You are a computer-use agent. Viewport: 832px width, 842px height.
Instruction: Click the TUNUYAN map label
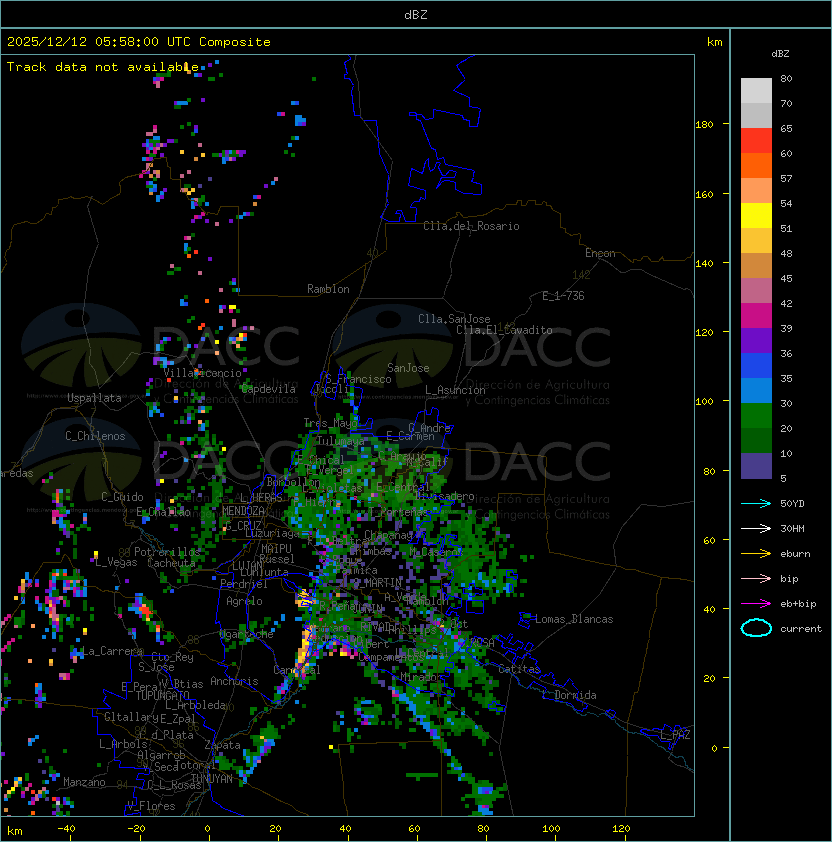click(212, 779)
